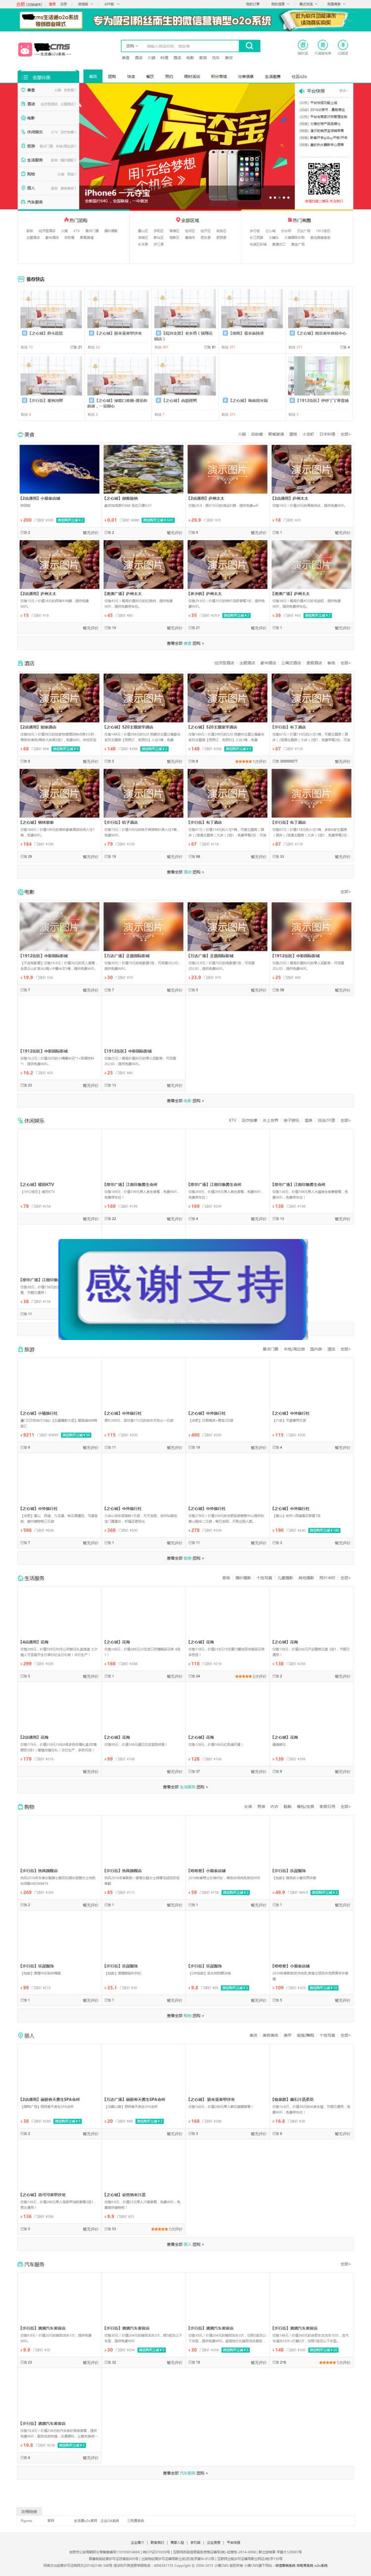
Task: Open the 微信版 dropdown in the top bar
Action: 86,4
